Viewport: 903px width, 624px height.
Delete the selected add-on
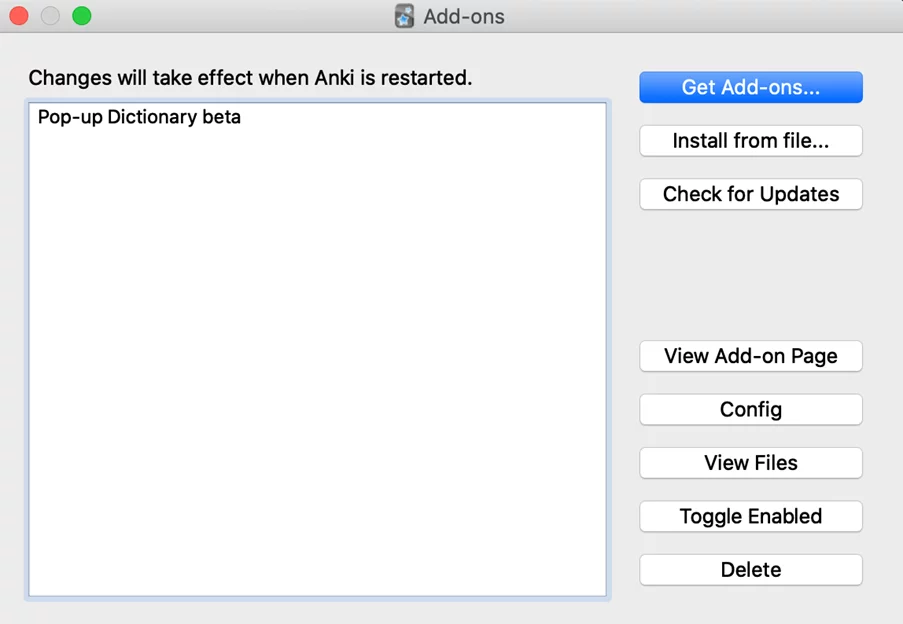[x=751, y=570]
